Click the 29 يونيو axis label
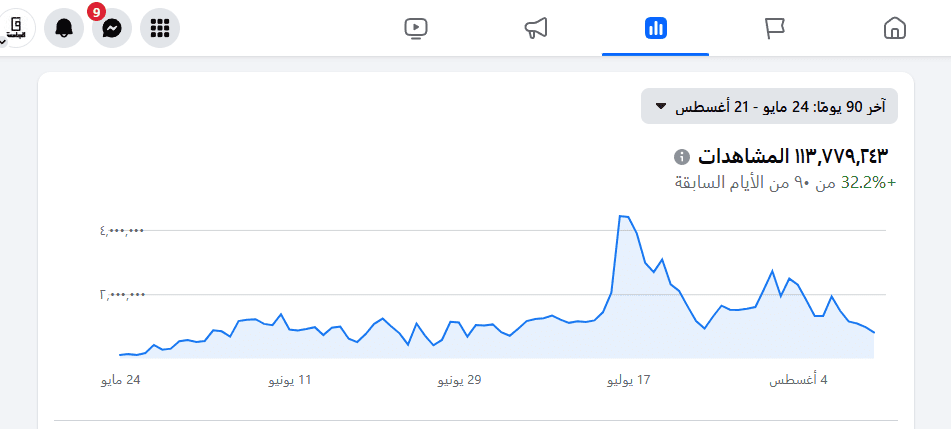951x429 pixels. 459,380
